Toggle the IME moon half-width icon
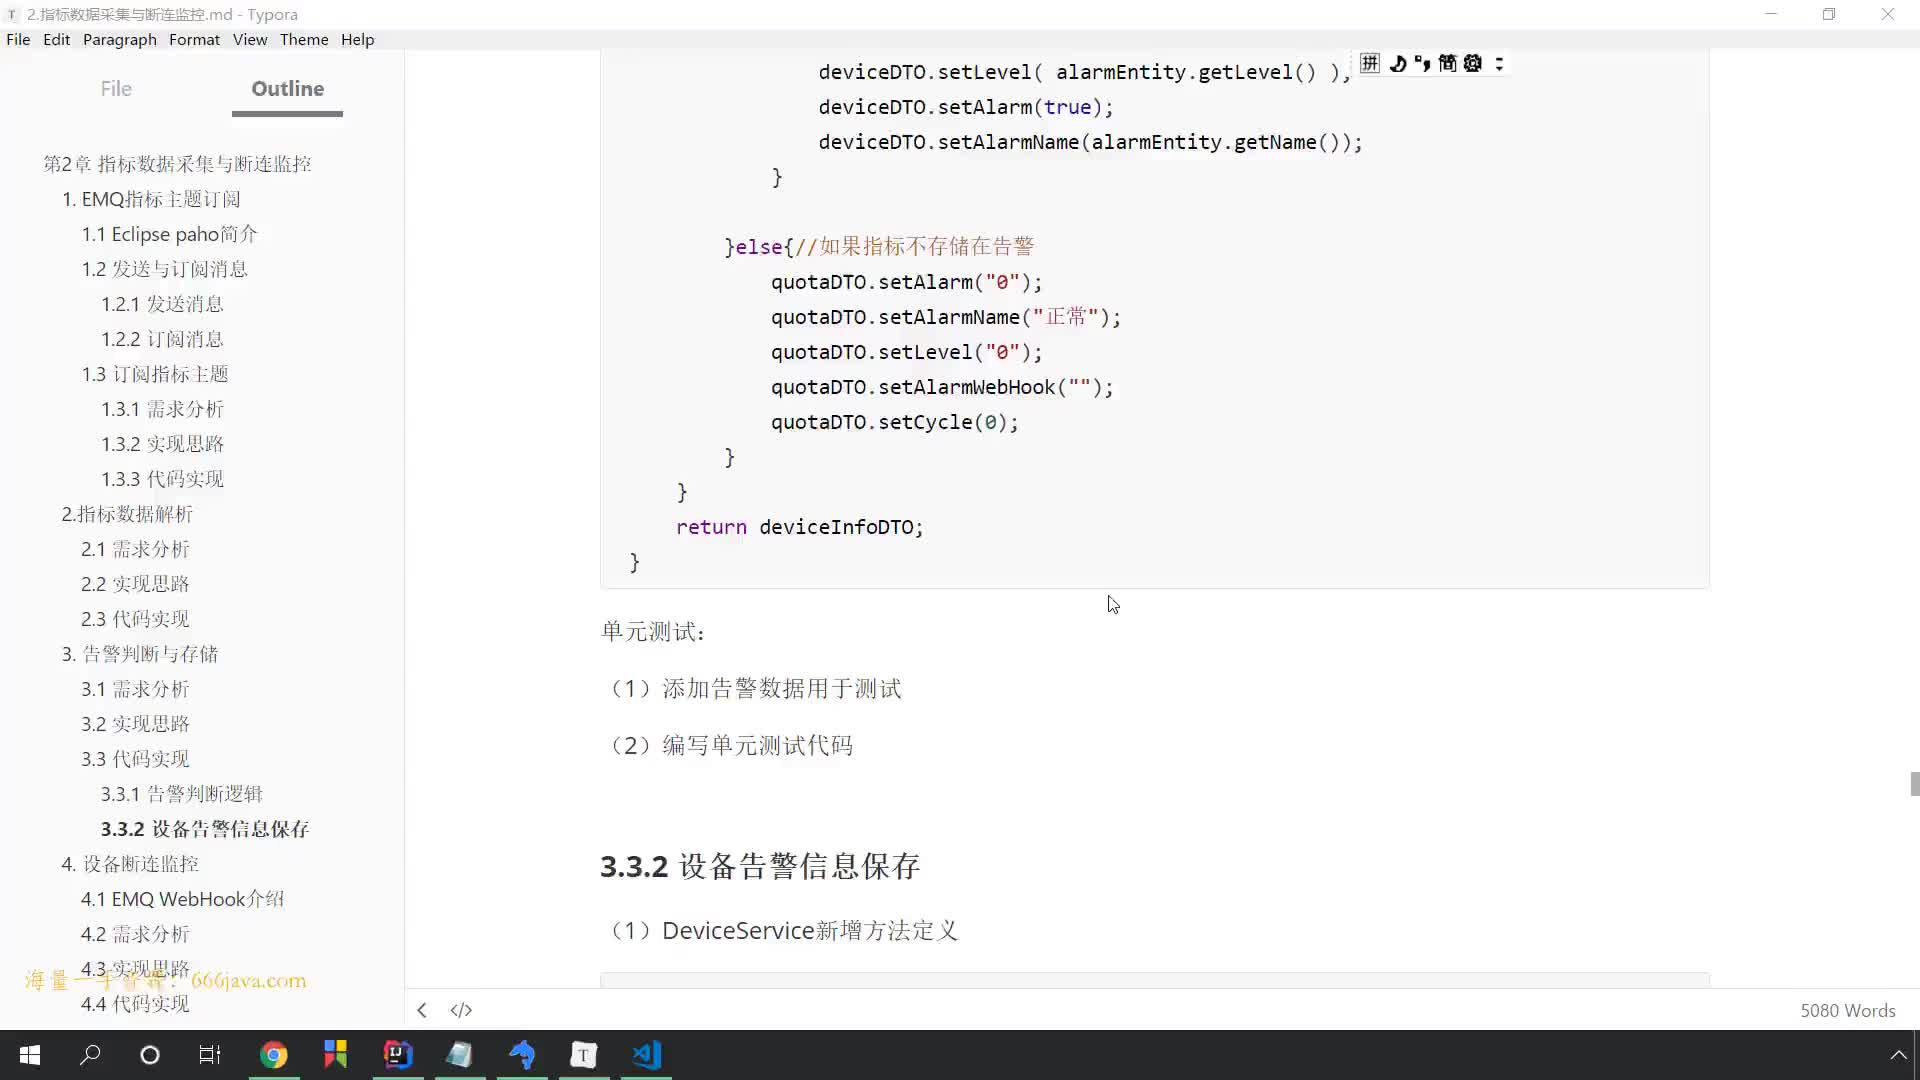 pos(1398,63)
